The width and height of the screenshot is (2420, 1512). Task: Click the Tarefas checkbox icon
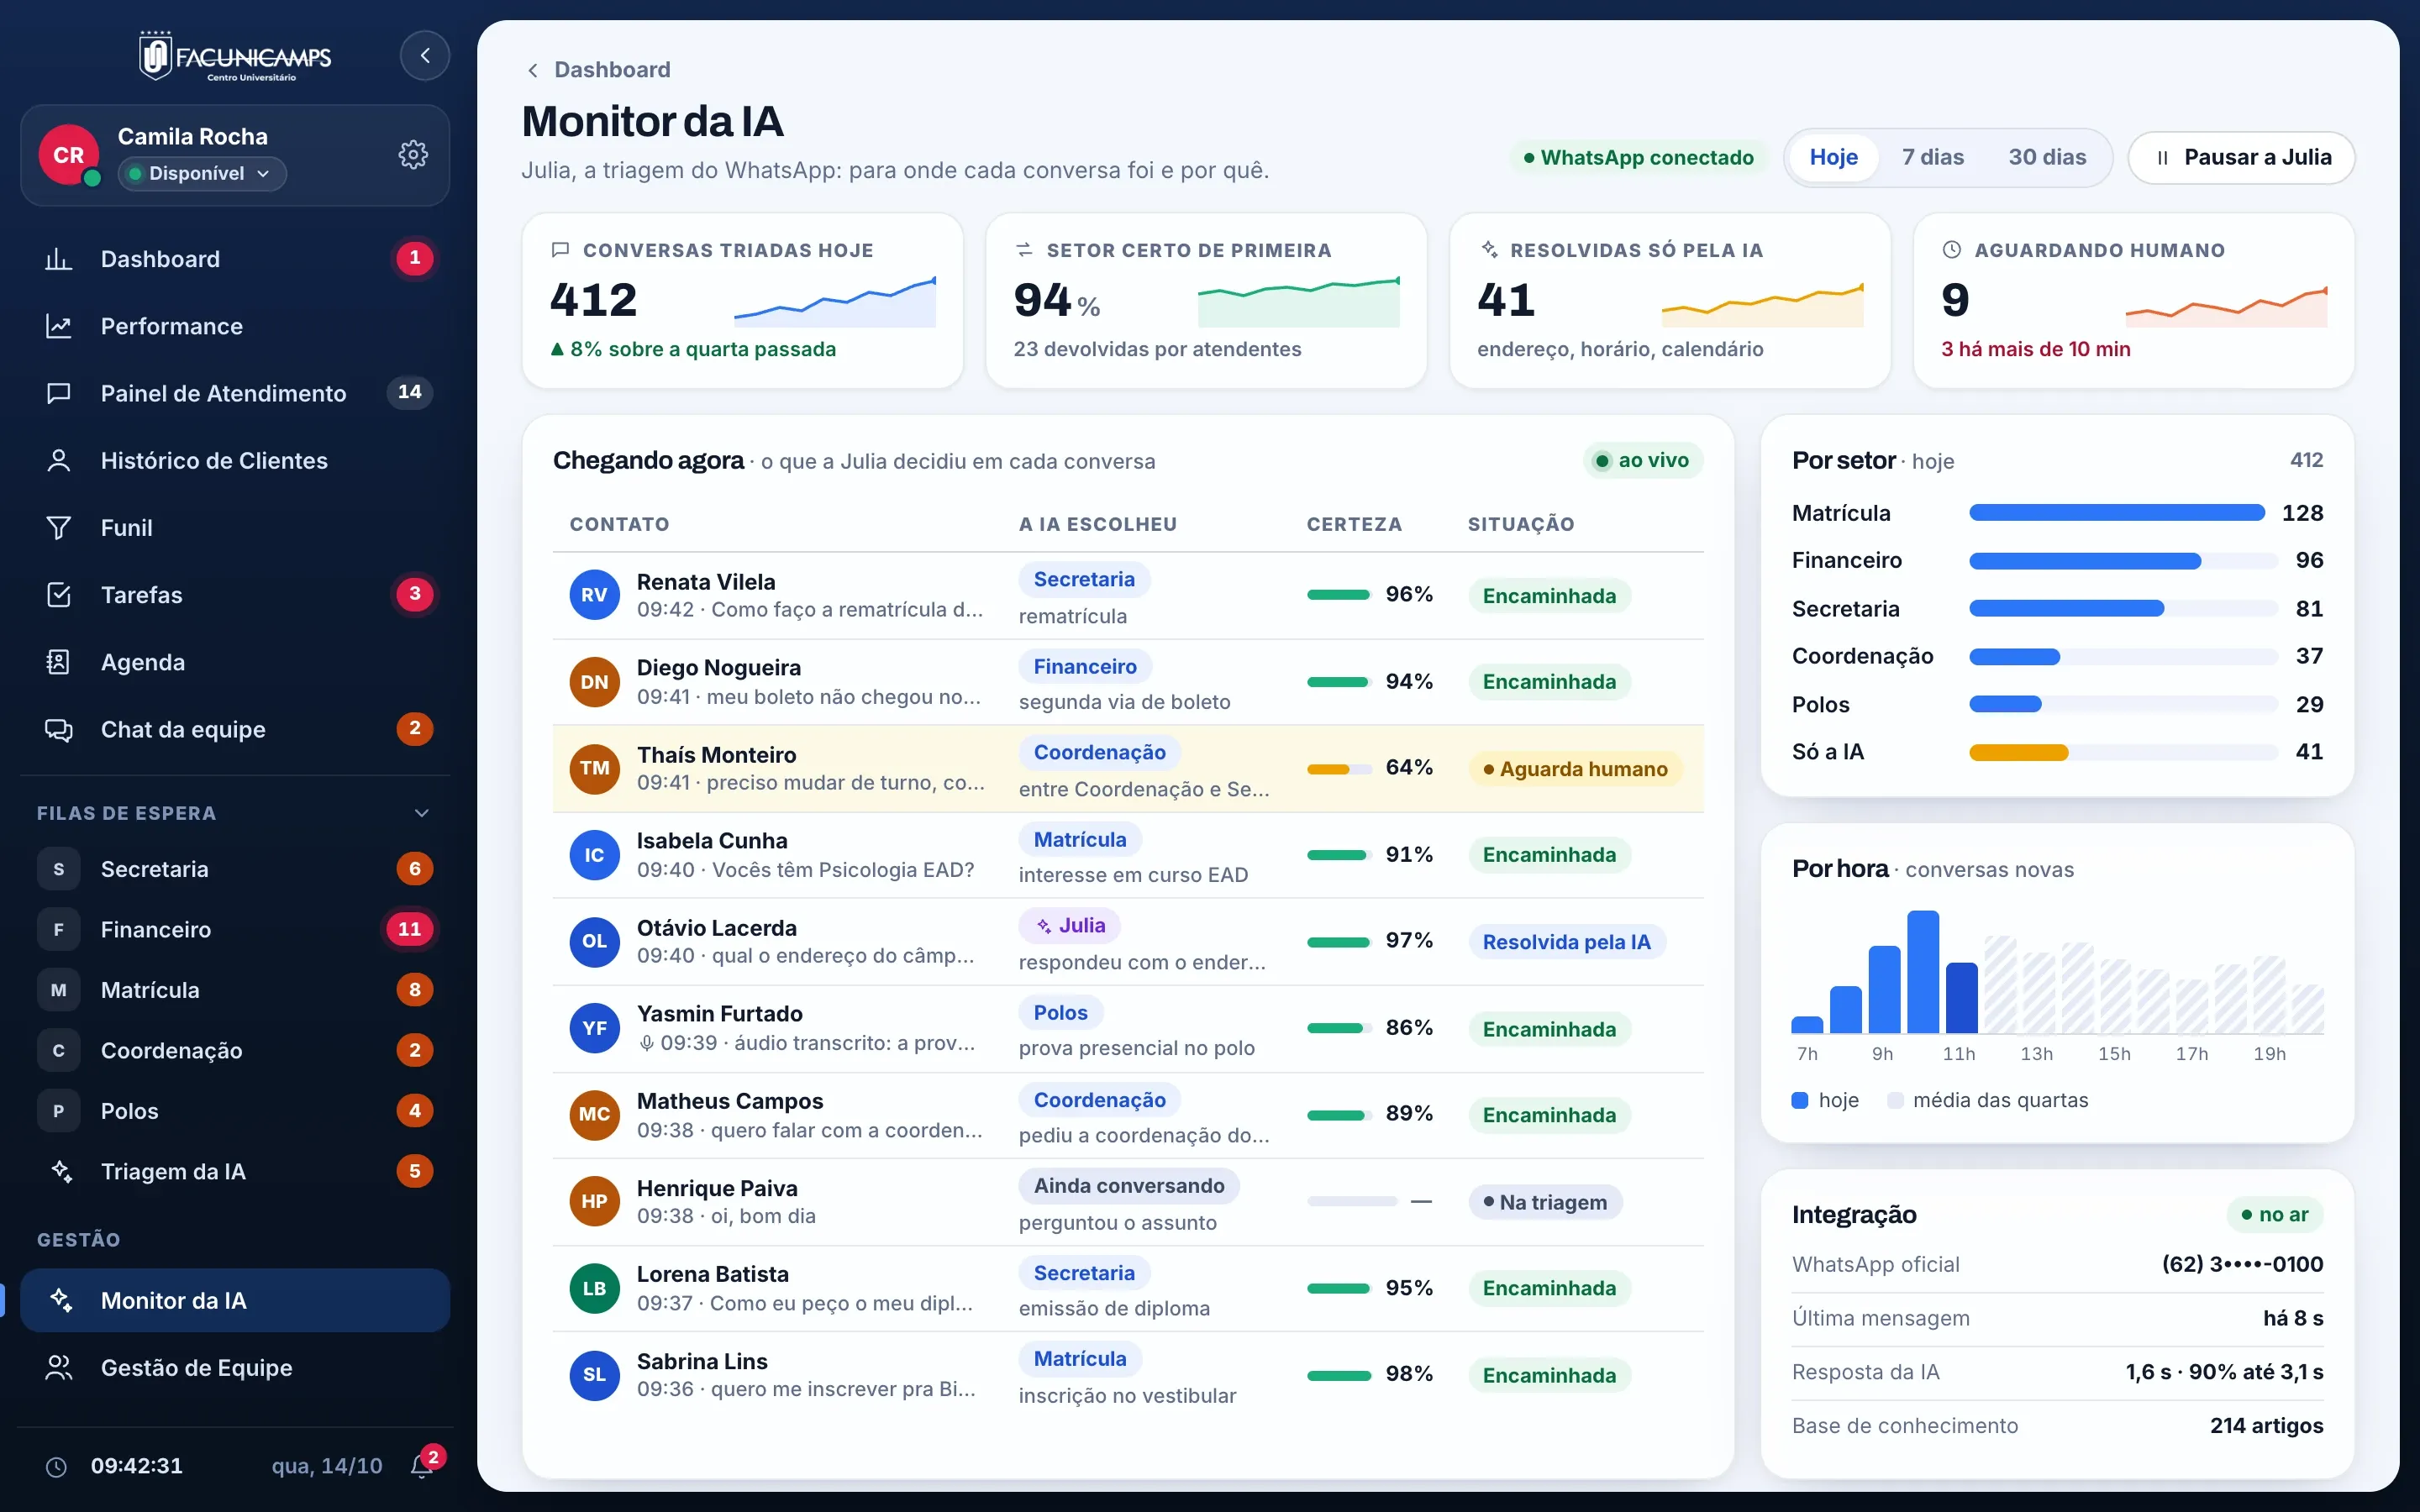pos(59,595)
